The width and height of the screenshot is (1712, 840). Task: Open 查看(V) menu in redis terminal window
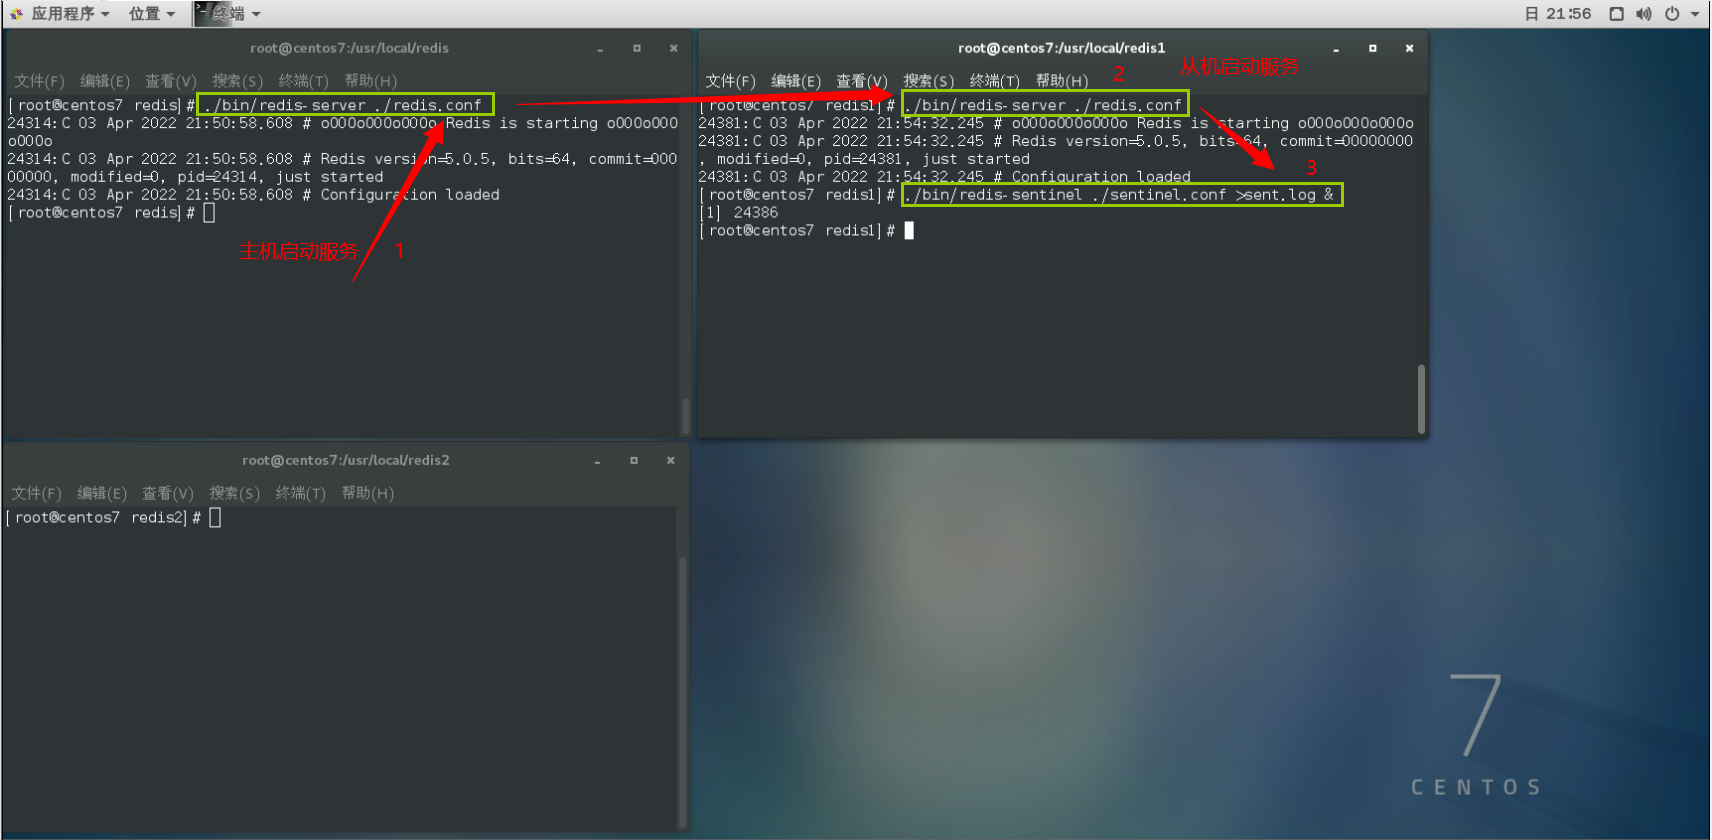pyautogui.click(x=171, y=81)
